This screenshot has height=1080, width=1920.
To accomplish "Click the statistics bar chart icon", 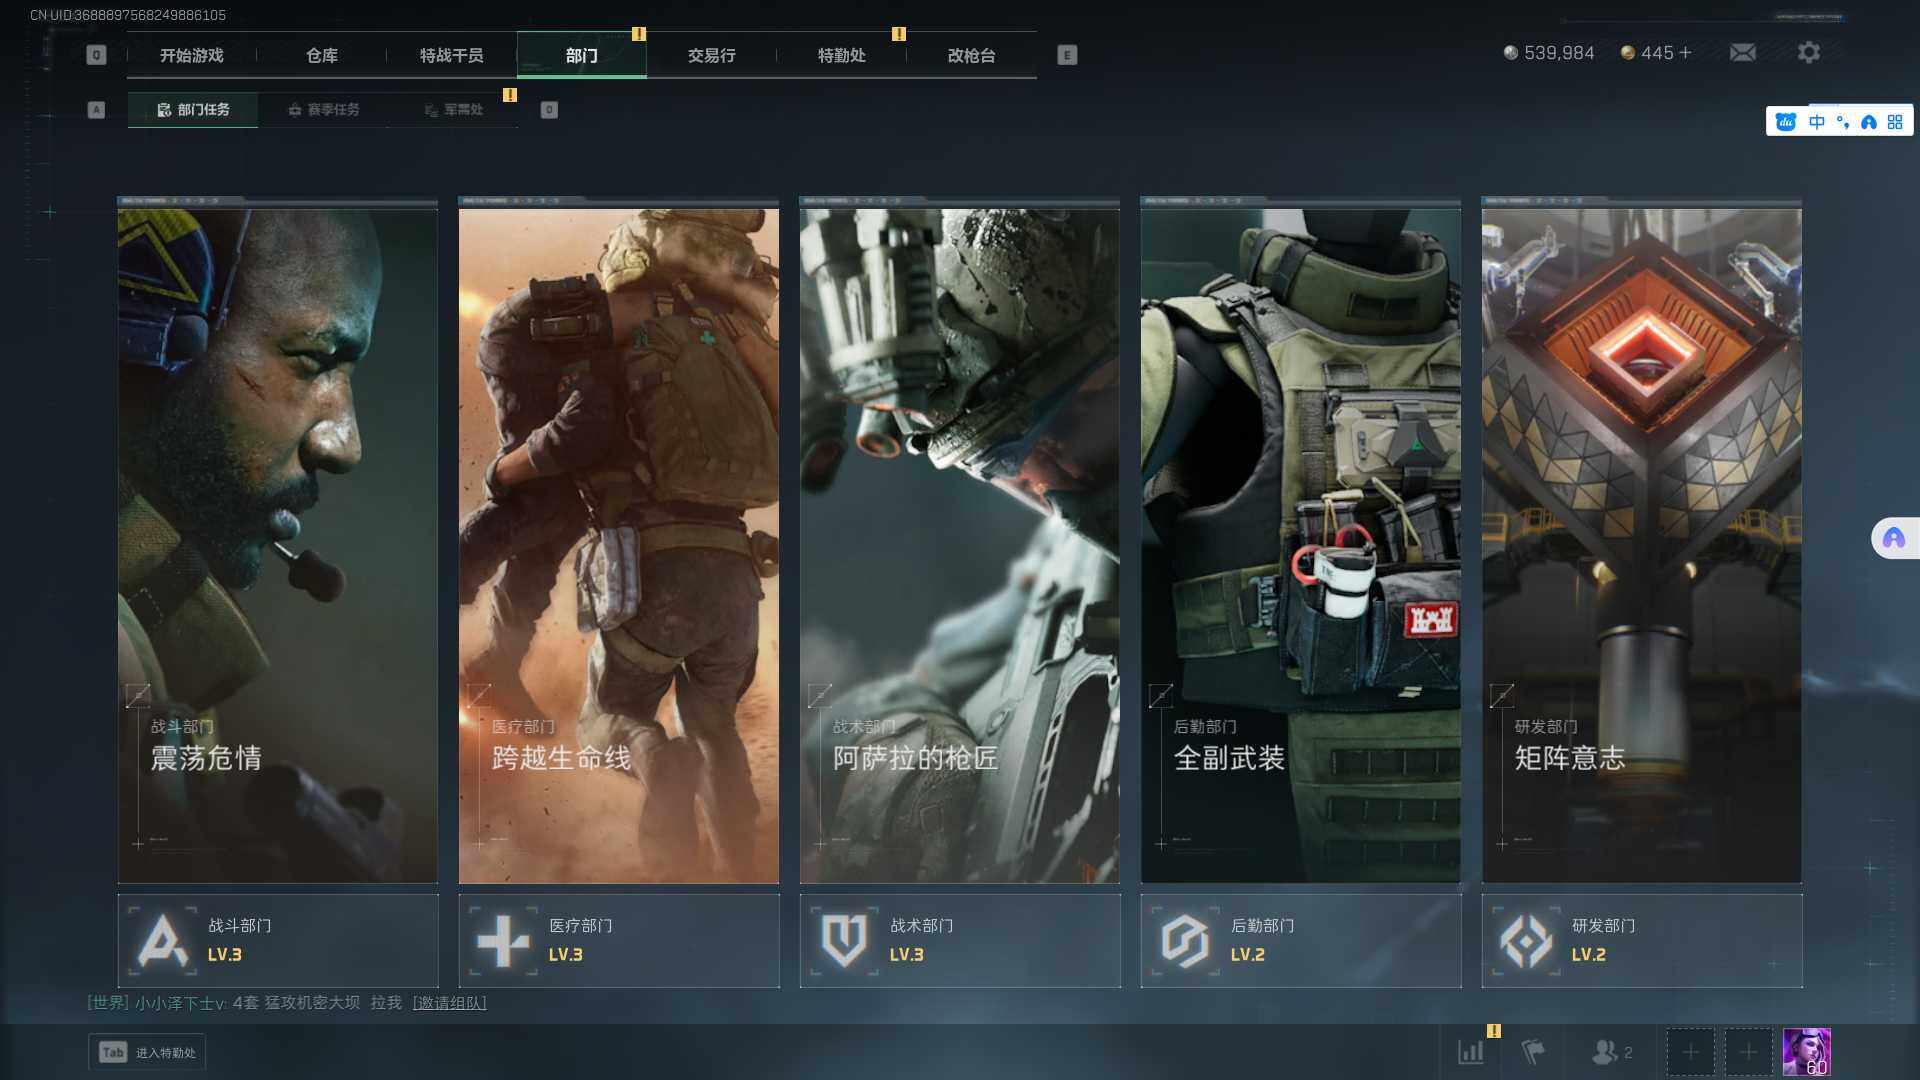I will [x=1471, y=1052].
